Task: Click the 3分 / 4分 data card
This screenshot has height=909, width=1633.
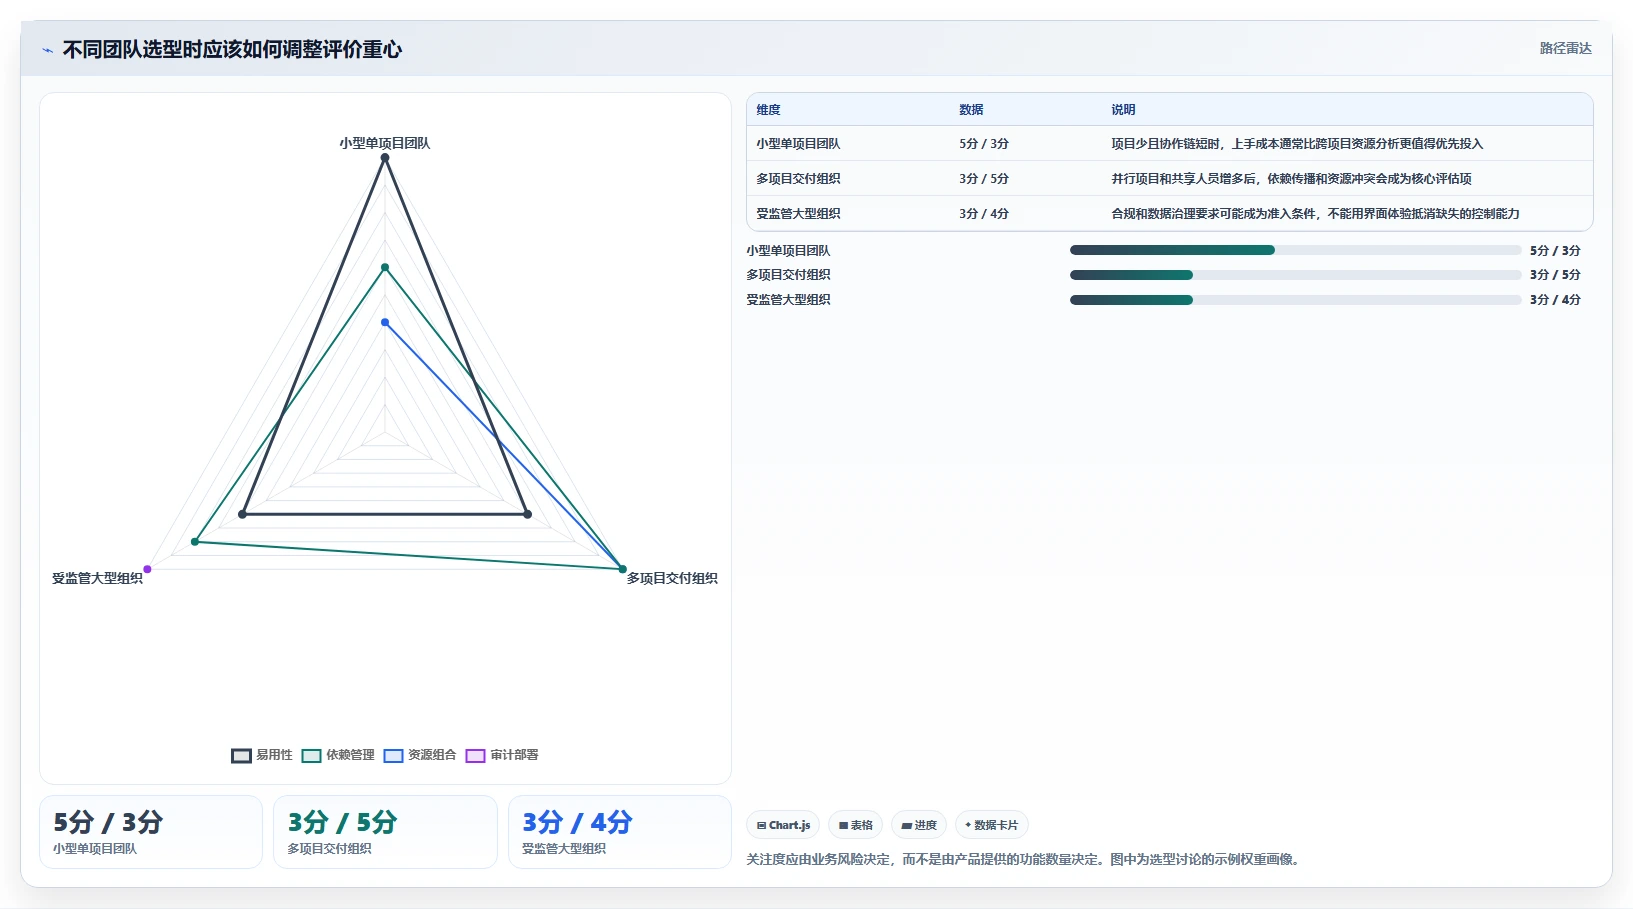Action: coord(620,832)
